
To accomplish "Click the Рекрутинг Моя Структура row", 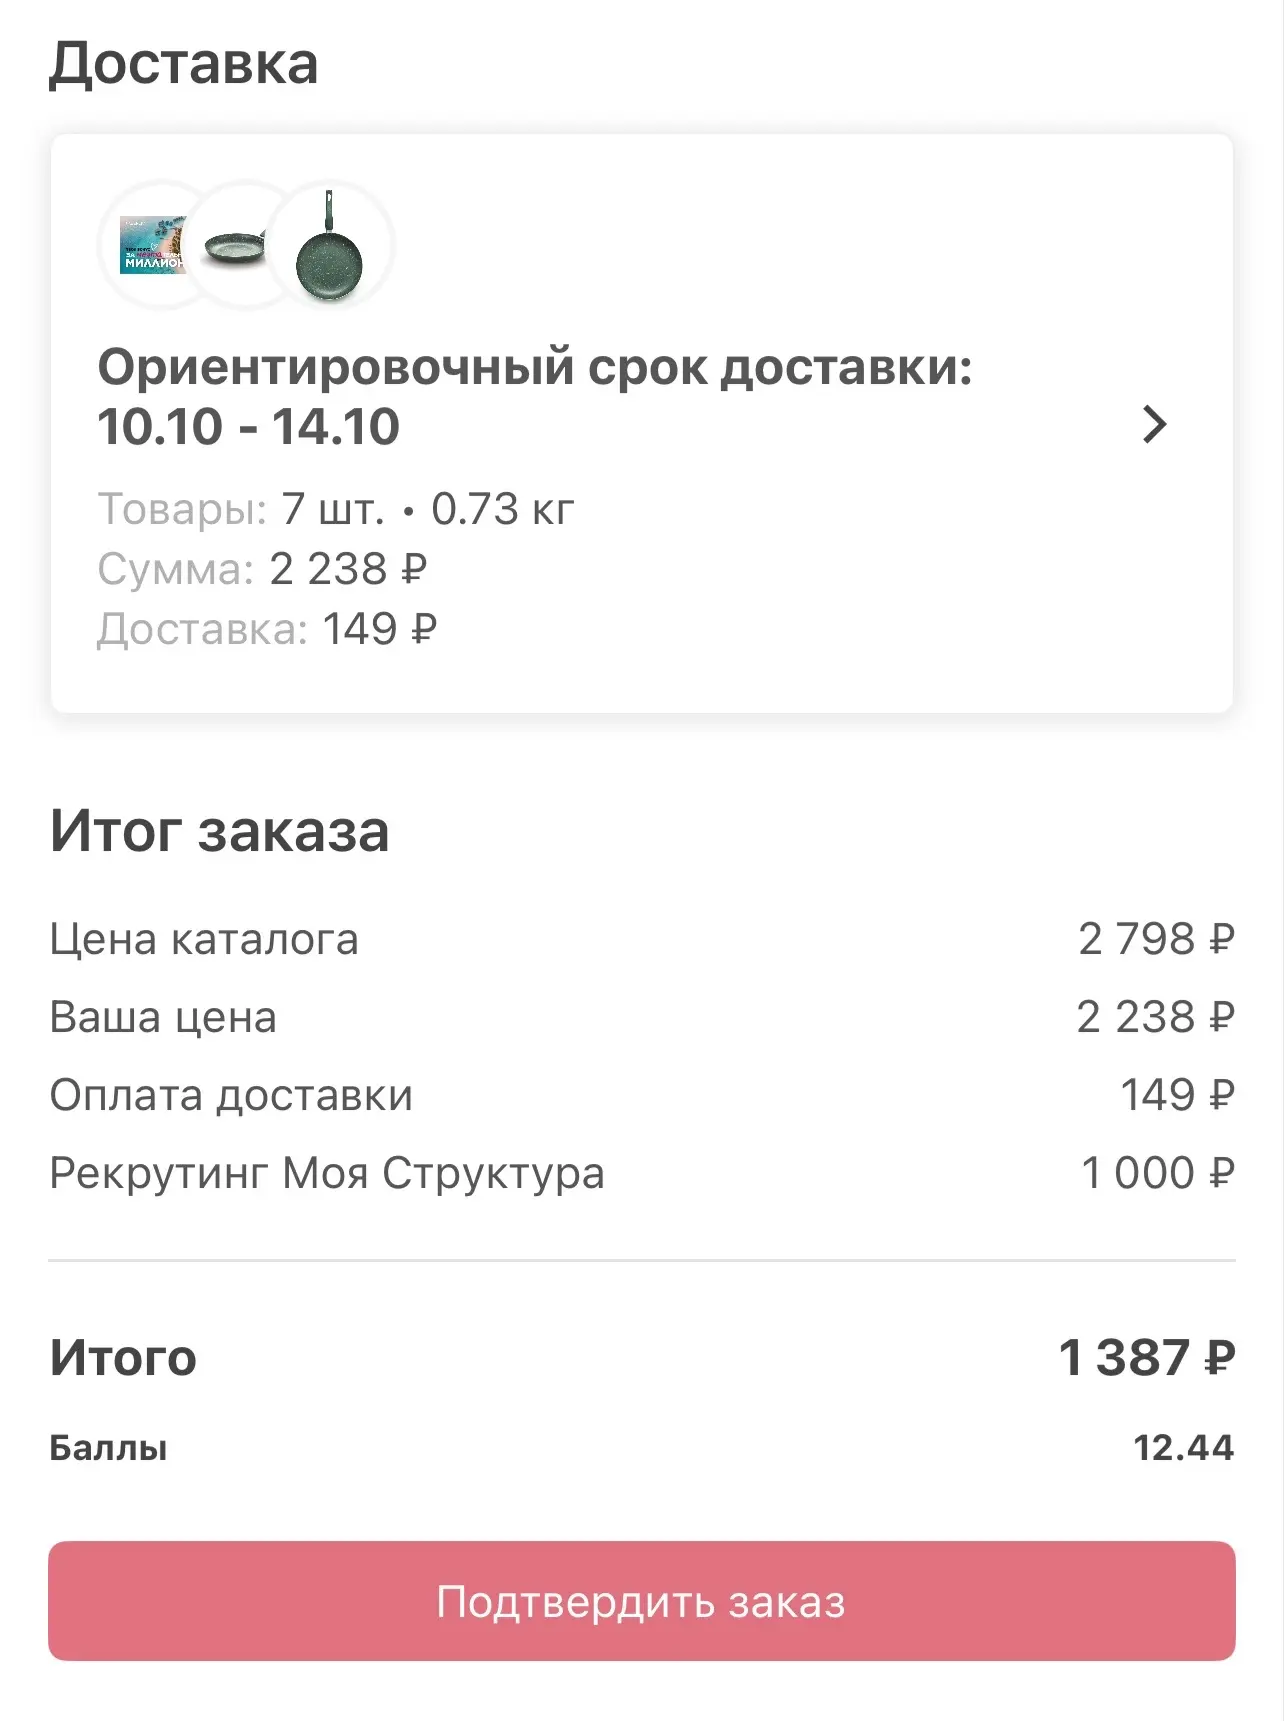I will click(642, 1173).
